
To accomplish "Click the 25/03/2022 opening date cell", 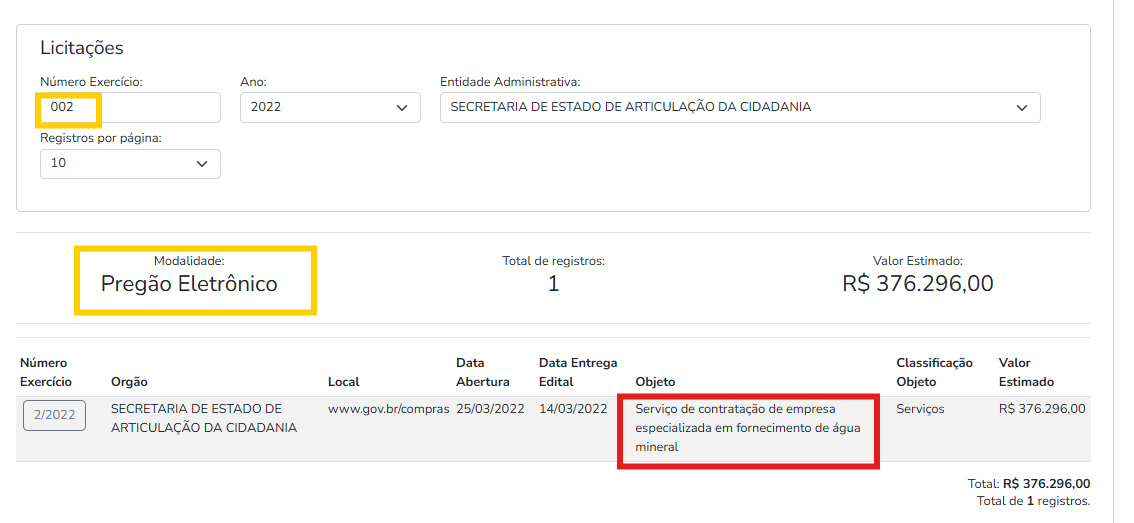I will pyautogui.click(x=490, y=409).
